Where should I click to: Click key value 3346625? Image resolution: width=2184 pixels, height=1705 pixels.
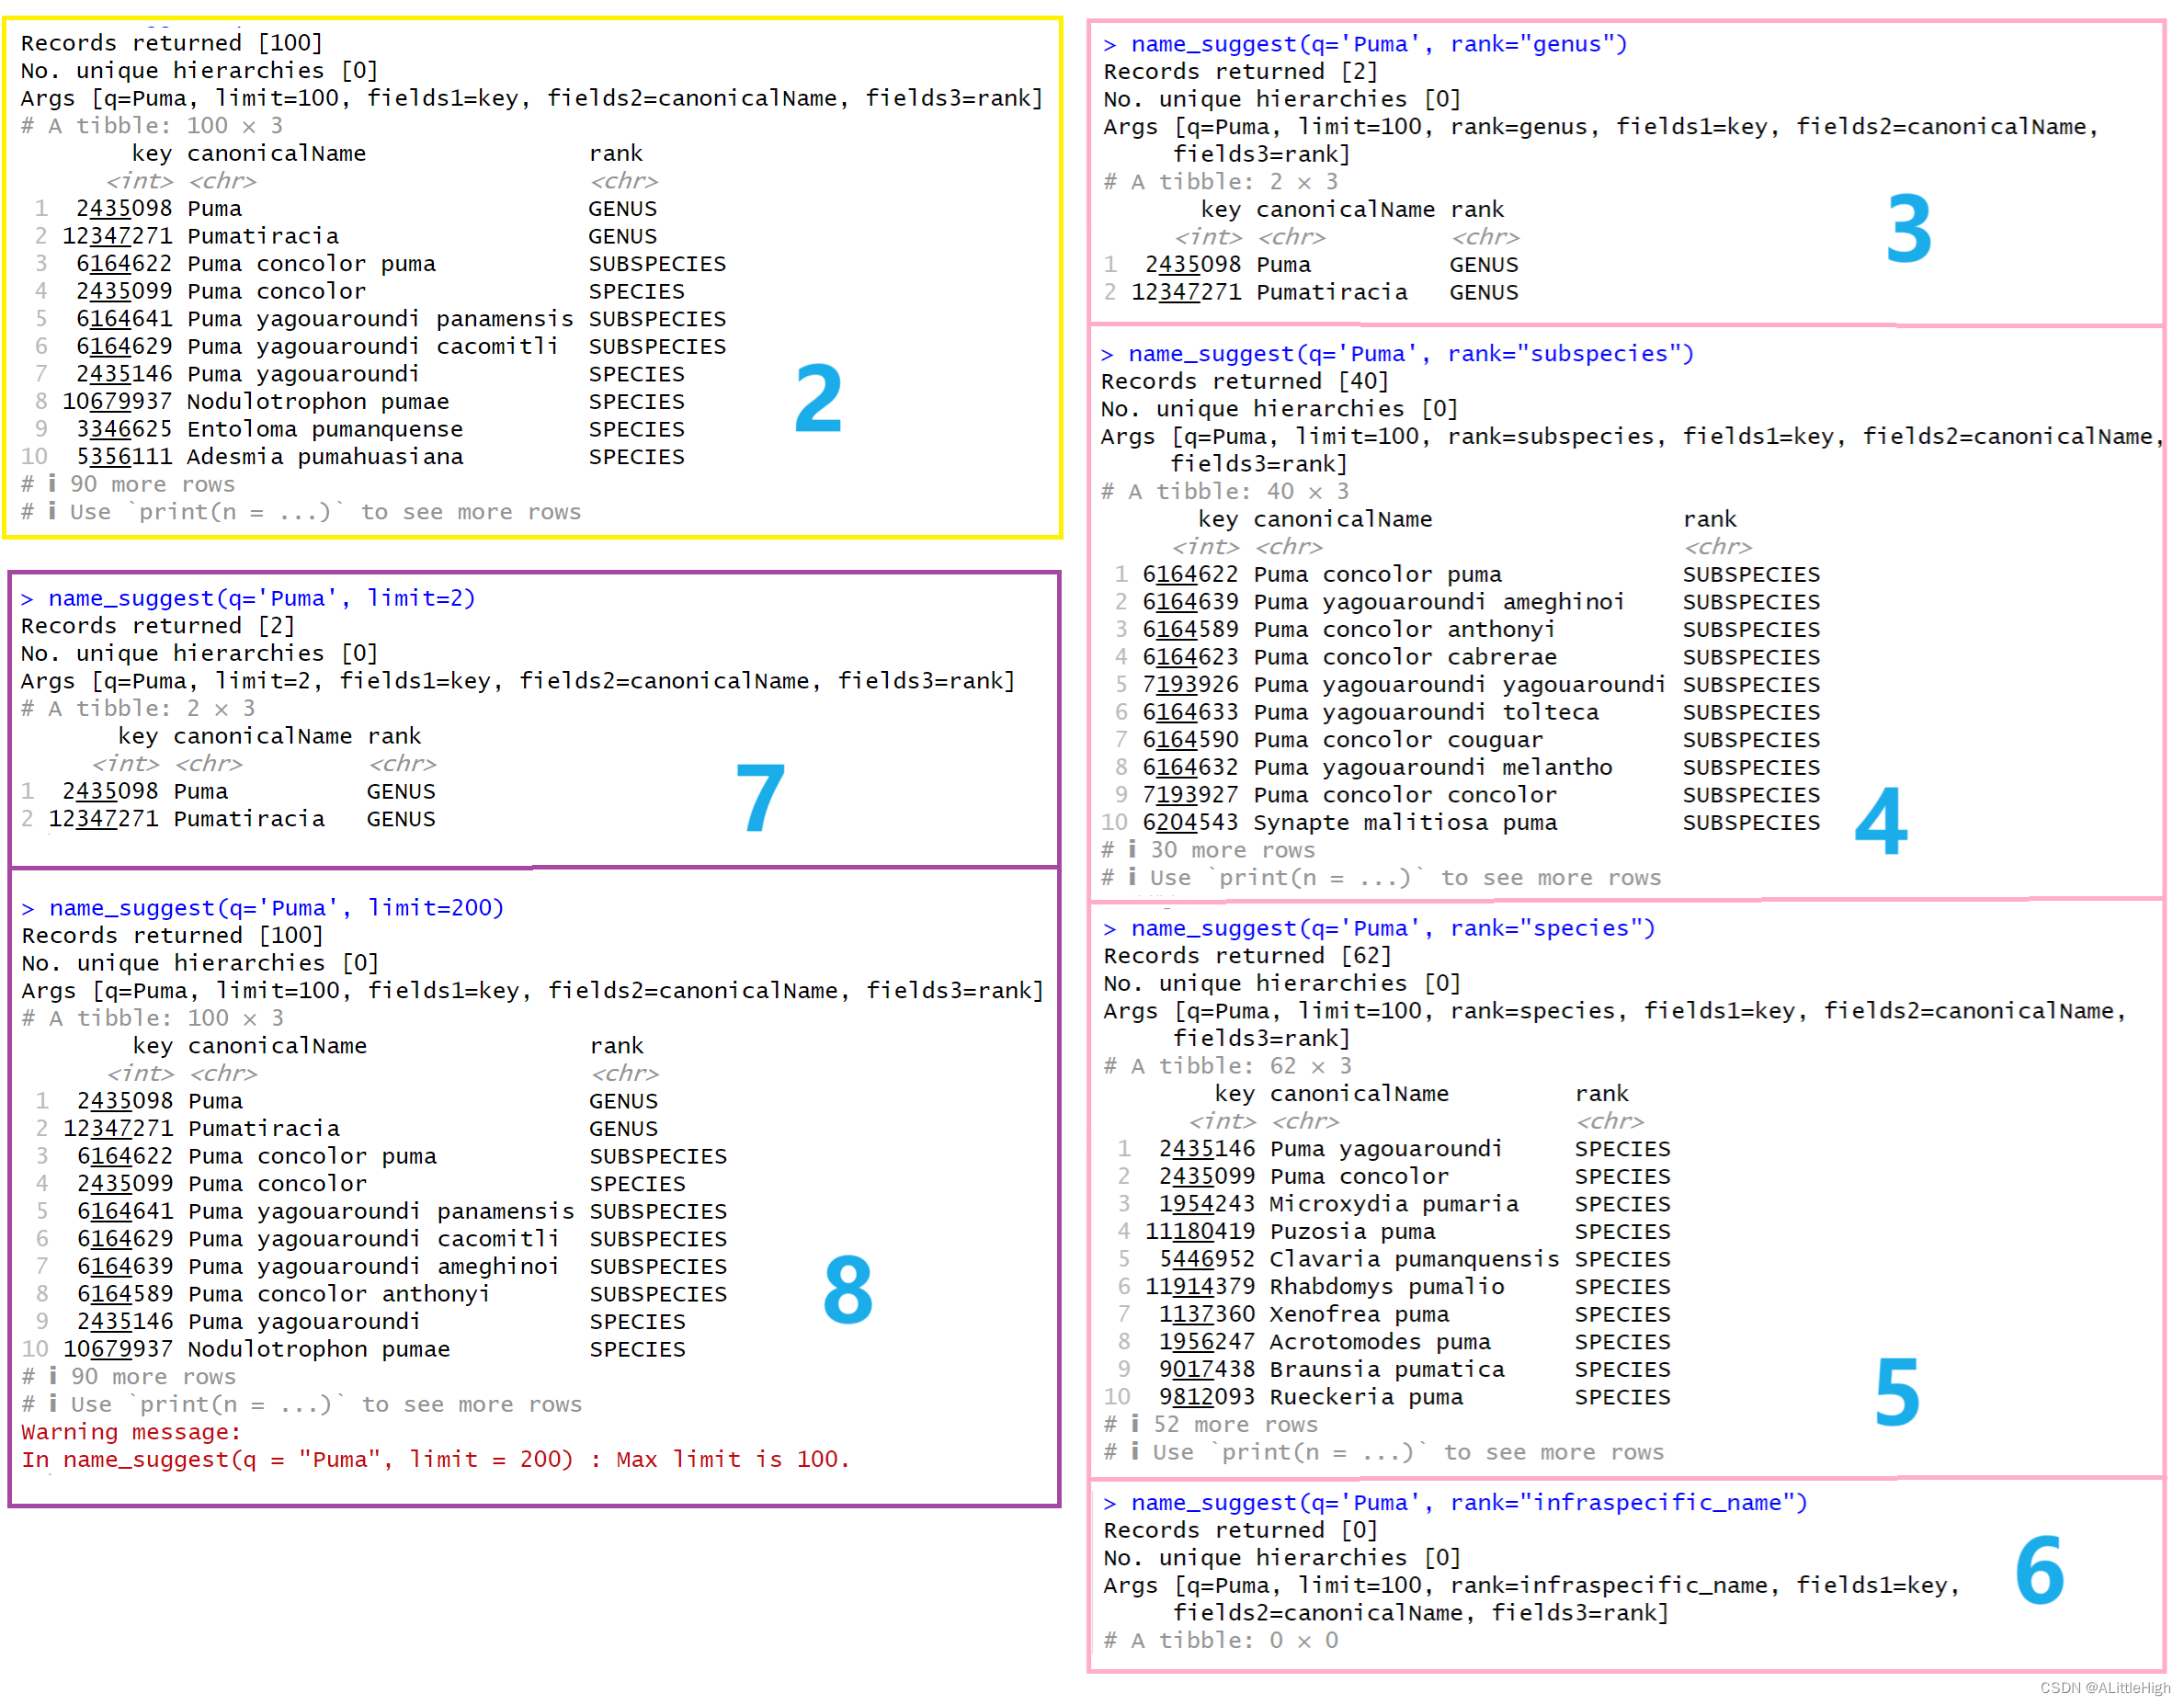click(x=124, y=430)
